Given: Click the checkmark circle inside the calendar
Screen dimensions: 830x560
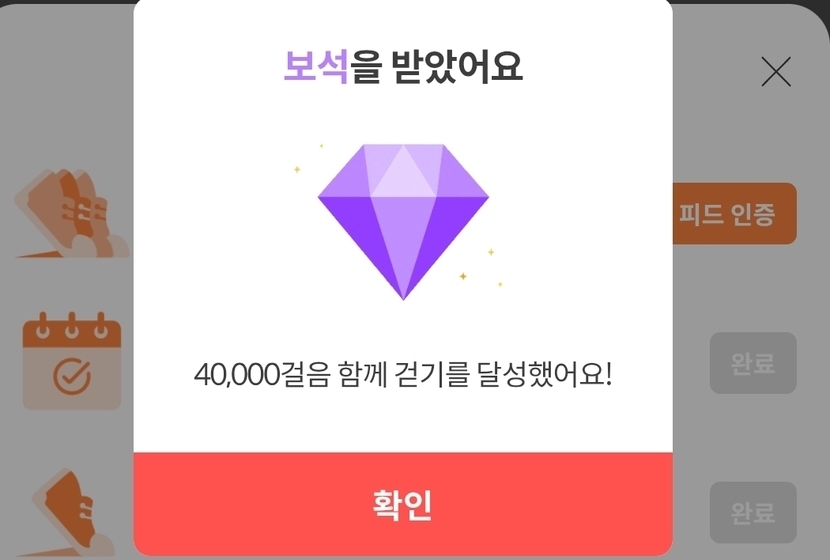Looking at the screenshot, I should click(x=72, y=376).
